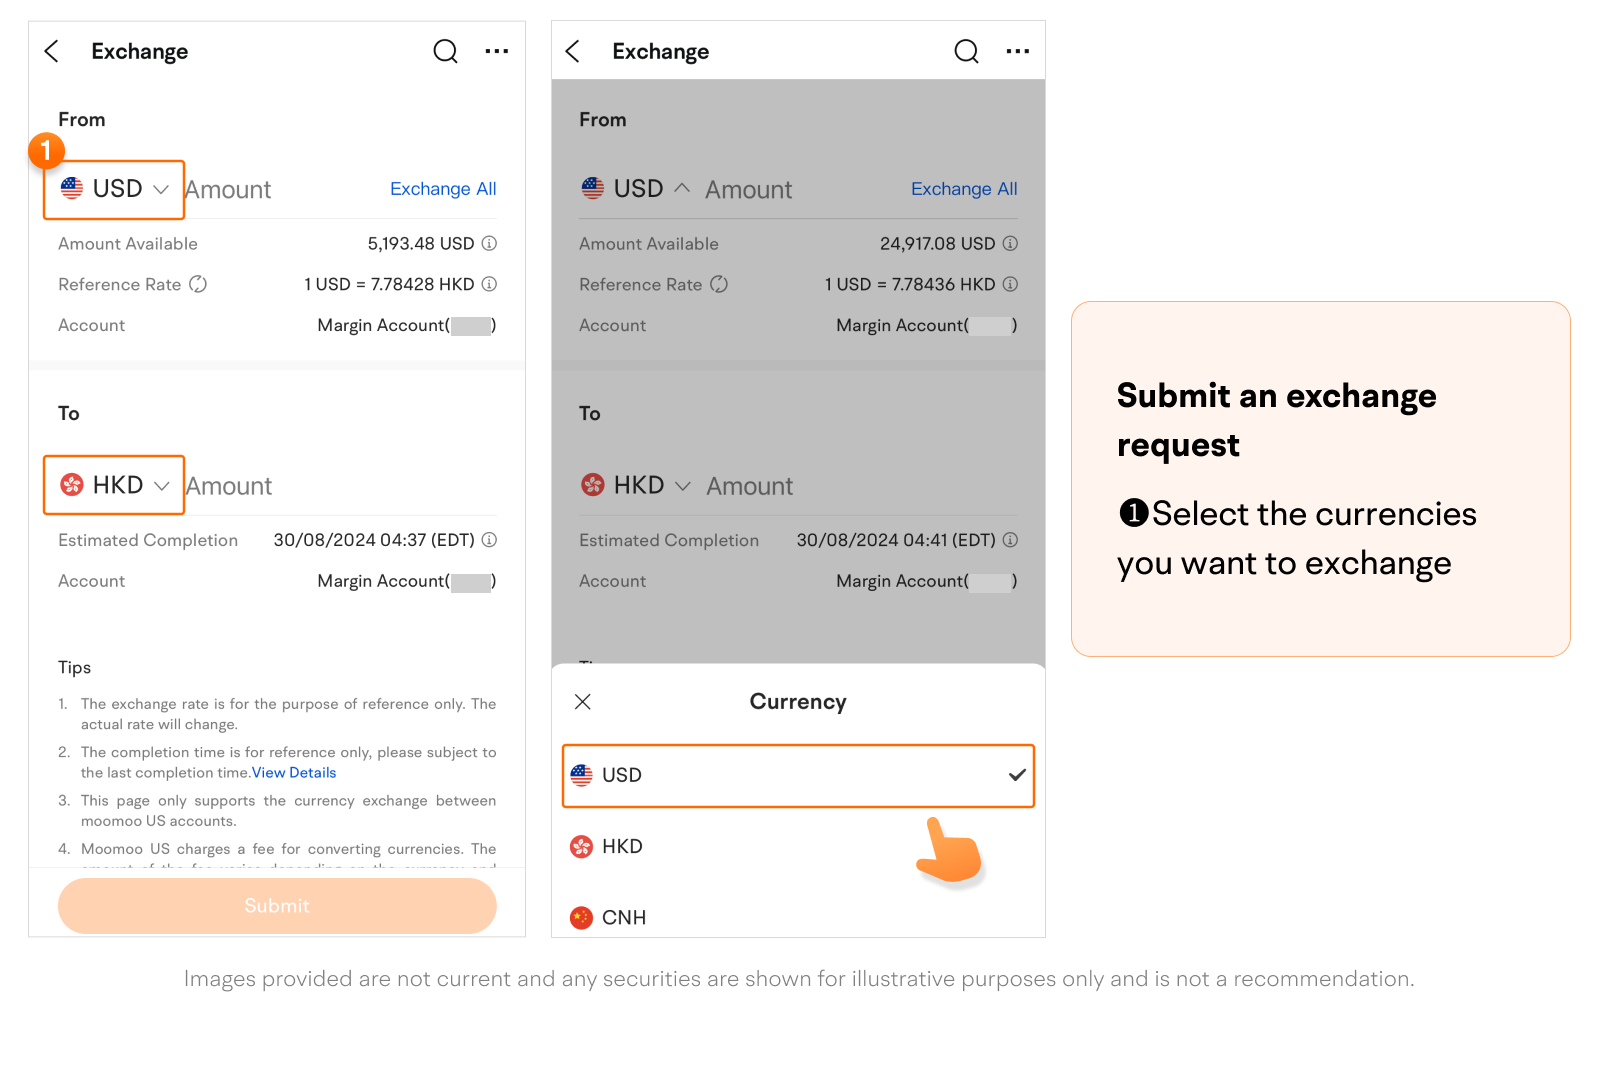The width and height of the screenshot is (1599, 1074).
Task: Go back from left Exchange screen
Action: (52, 51)
